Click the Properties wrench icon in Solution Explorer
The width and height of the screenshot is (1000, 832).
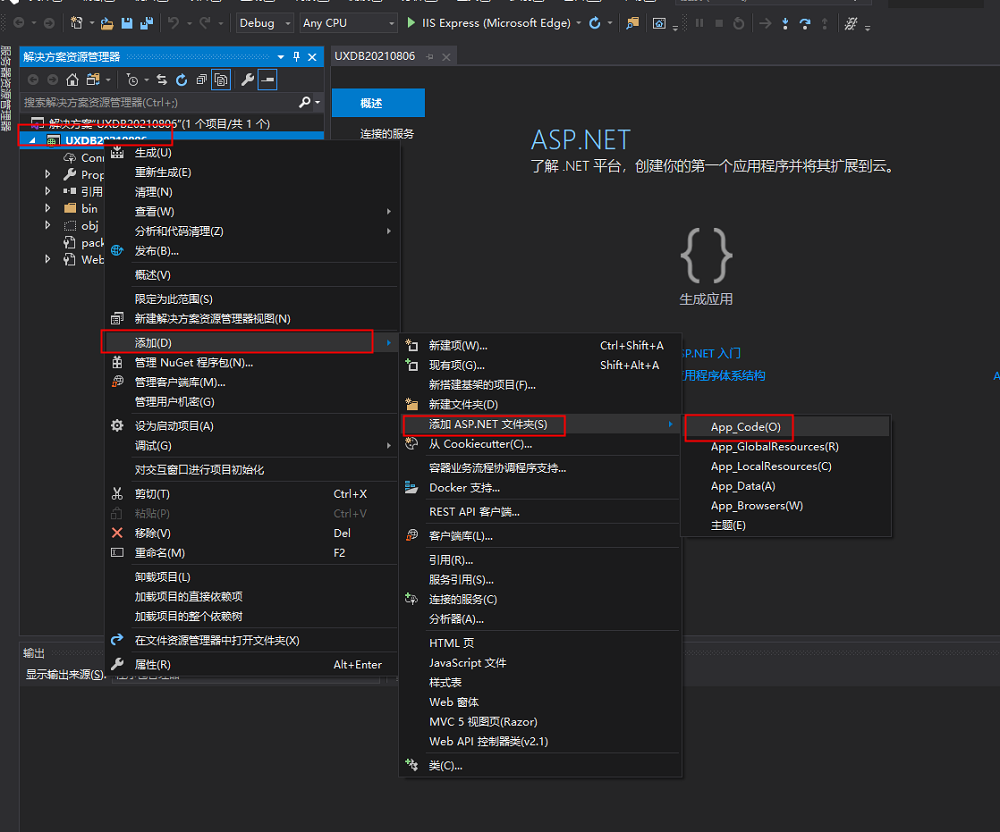tap(248, 80)
